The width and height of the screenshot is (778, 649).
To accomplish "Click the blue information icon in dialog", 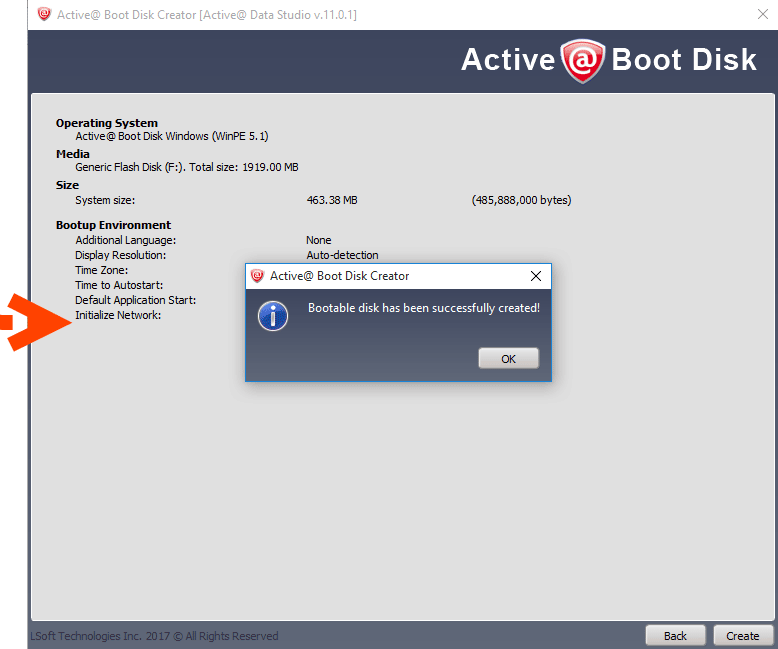I will pyautogui.click(x=273, y=316).
